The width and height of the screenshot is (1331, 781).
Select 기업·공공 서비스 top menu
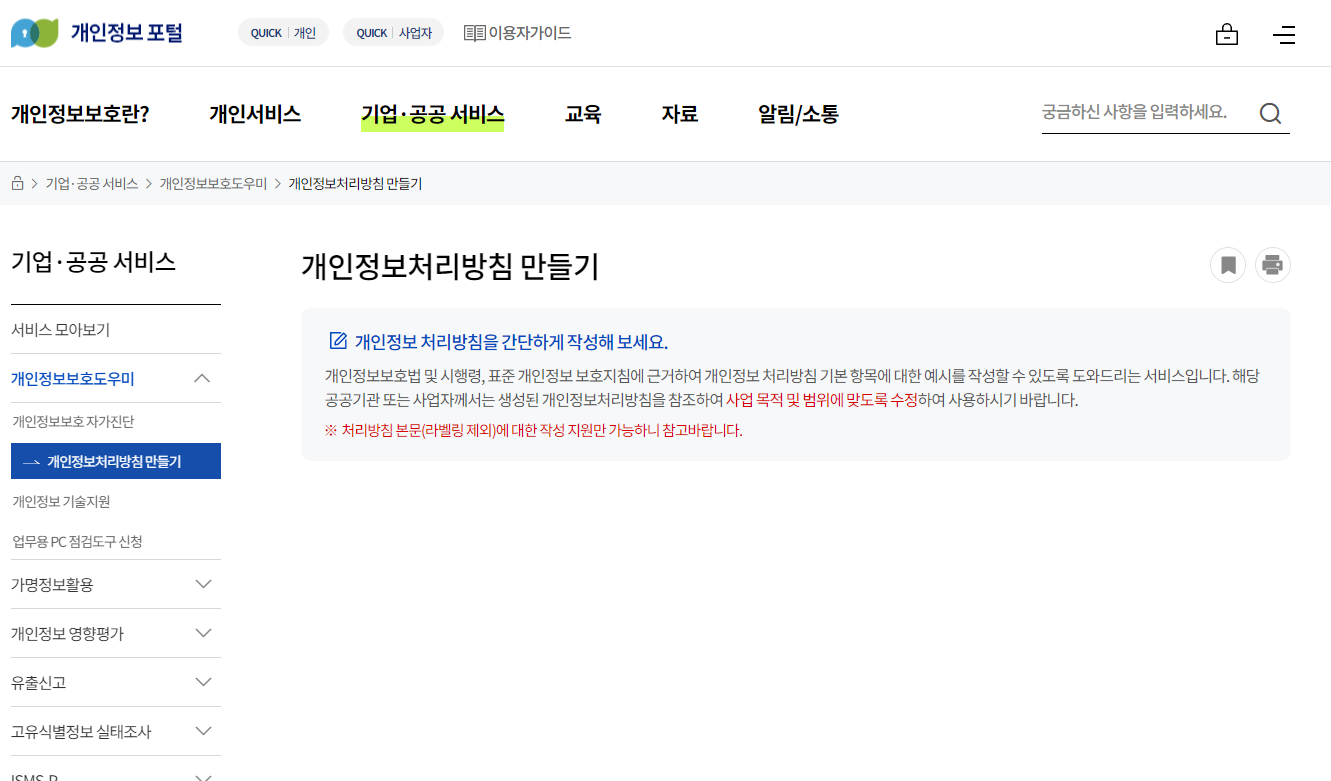pyautogui.click(x=432, y=114)
